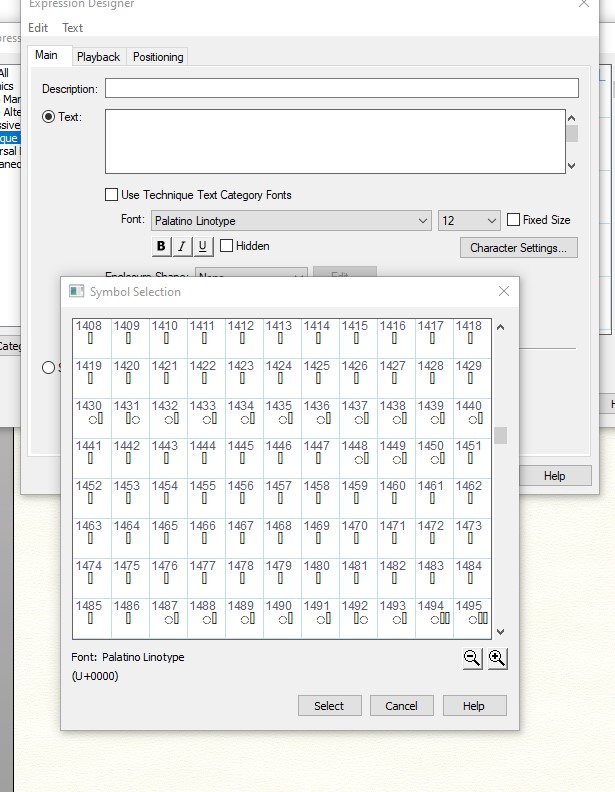Open the Edit menu
Viewport: 615px width, 792px height.
point(38,28)
